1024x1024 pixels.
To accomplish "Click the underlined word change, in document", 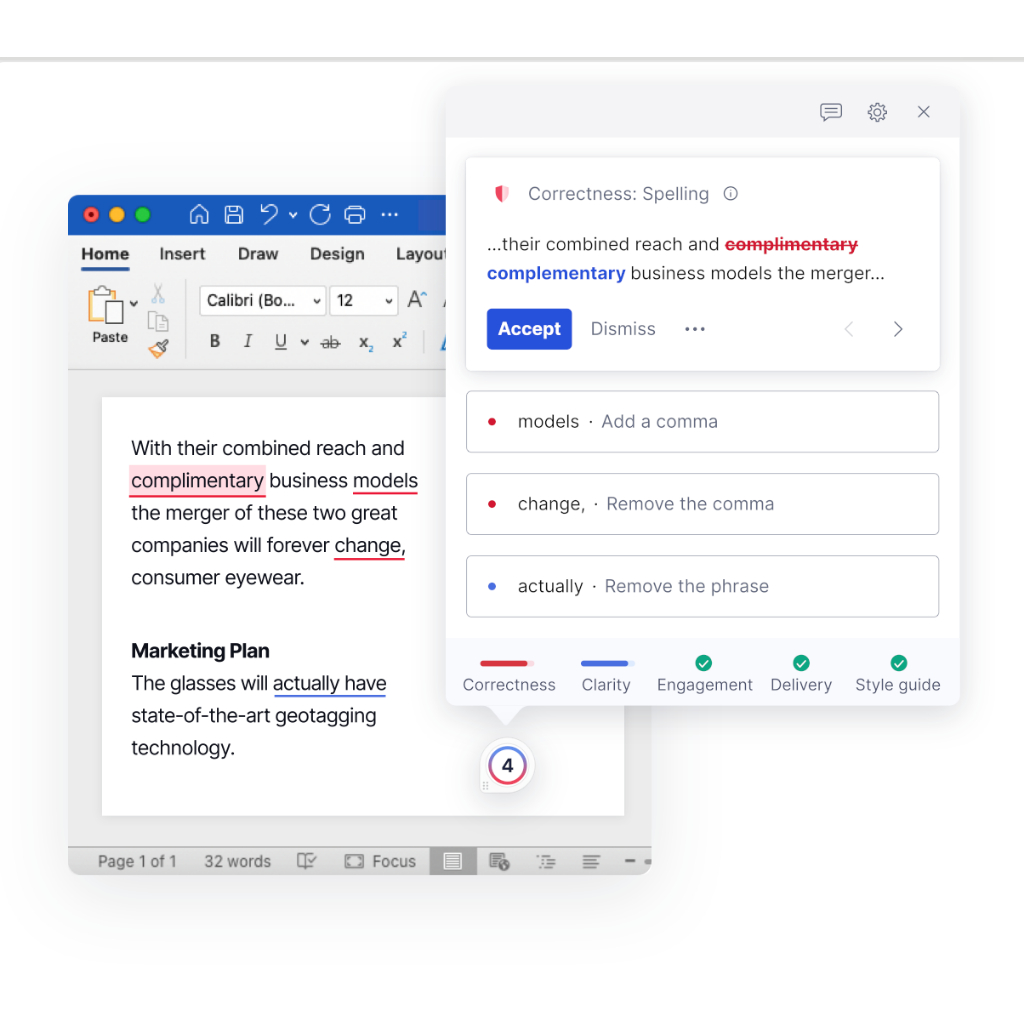I will [x=370, y=545].
